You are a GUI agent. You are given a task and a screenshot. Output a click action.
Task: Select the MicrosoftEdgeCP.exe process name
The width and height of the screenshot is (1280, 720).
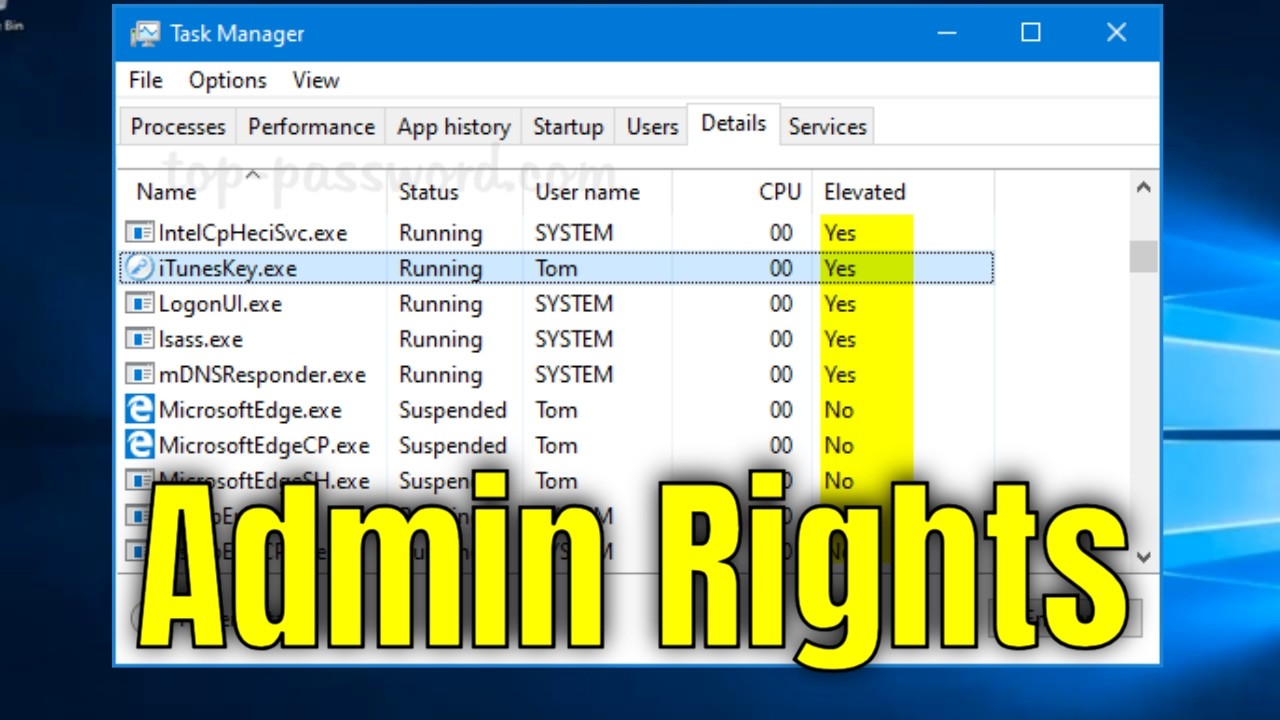(x=264, y=445)
